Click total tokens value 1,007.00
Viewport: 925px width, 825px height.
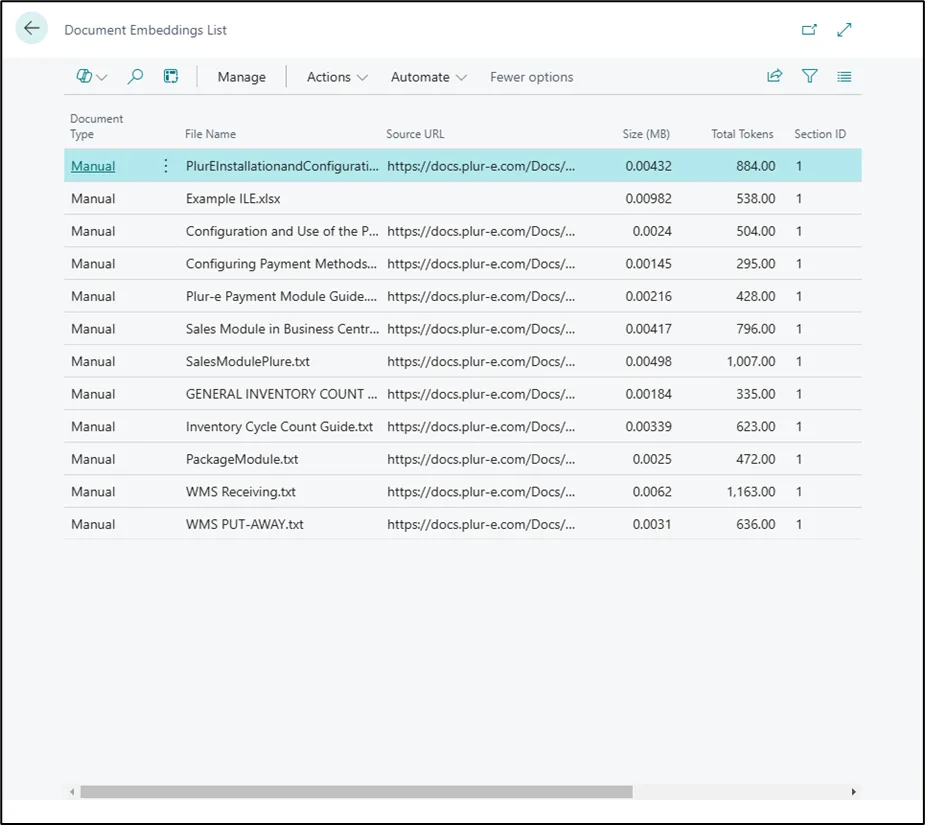coord(751,361)
